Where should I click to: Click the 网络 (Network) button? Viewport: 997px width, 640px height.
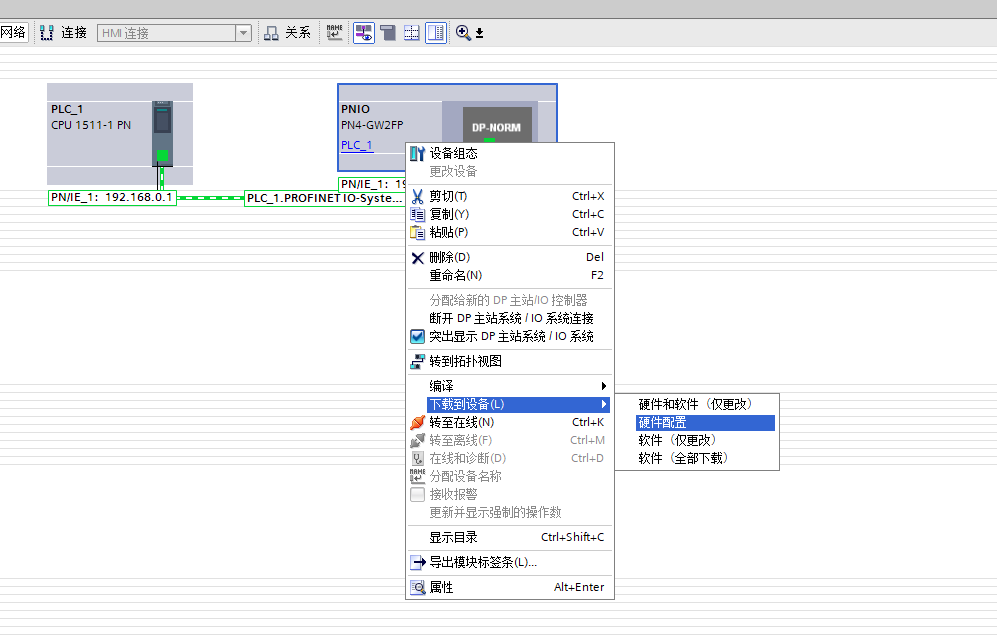13,32
